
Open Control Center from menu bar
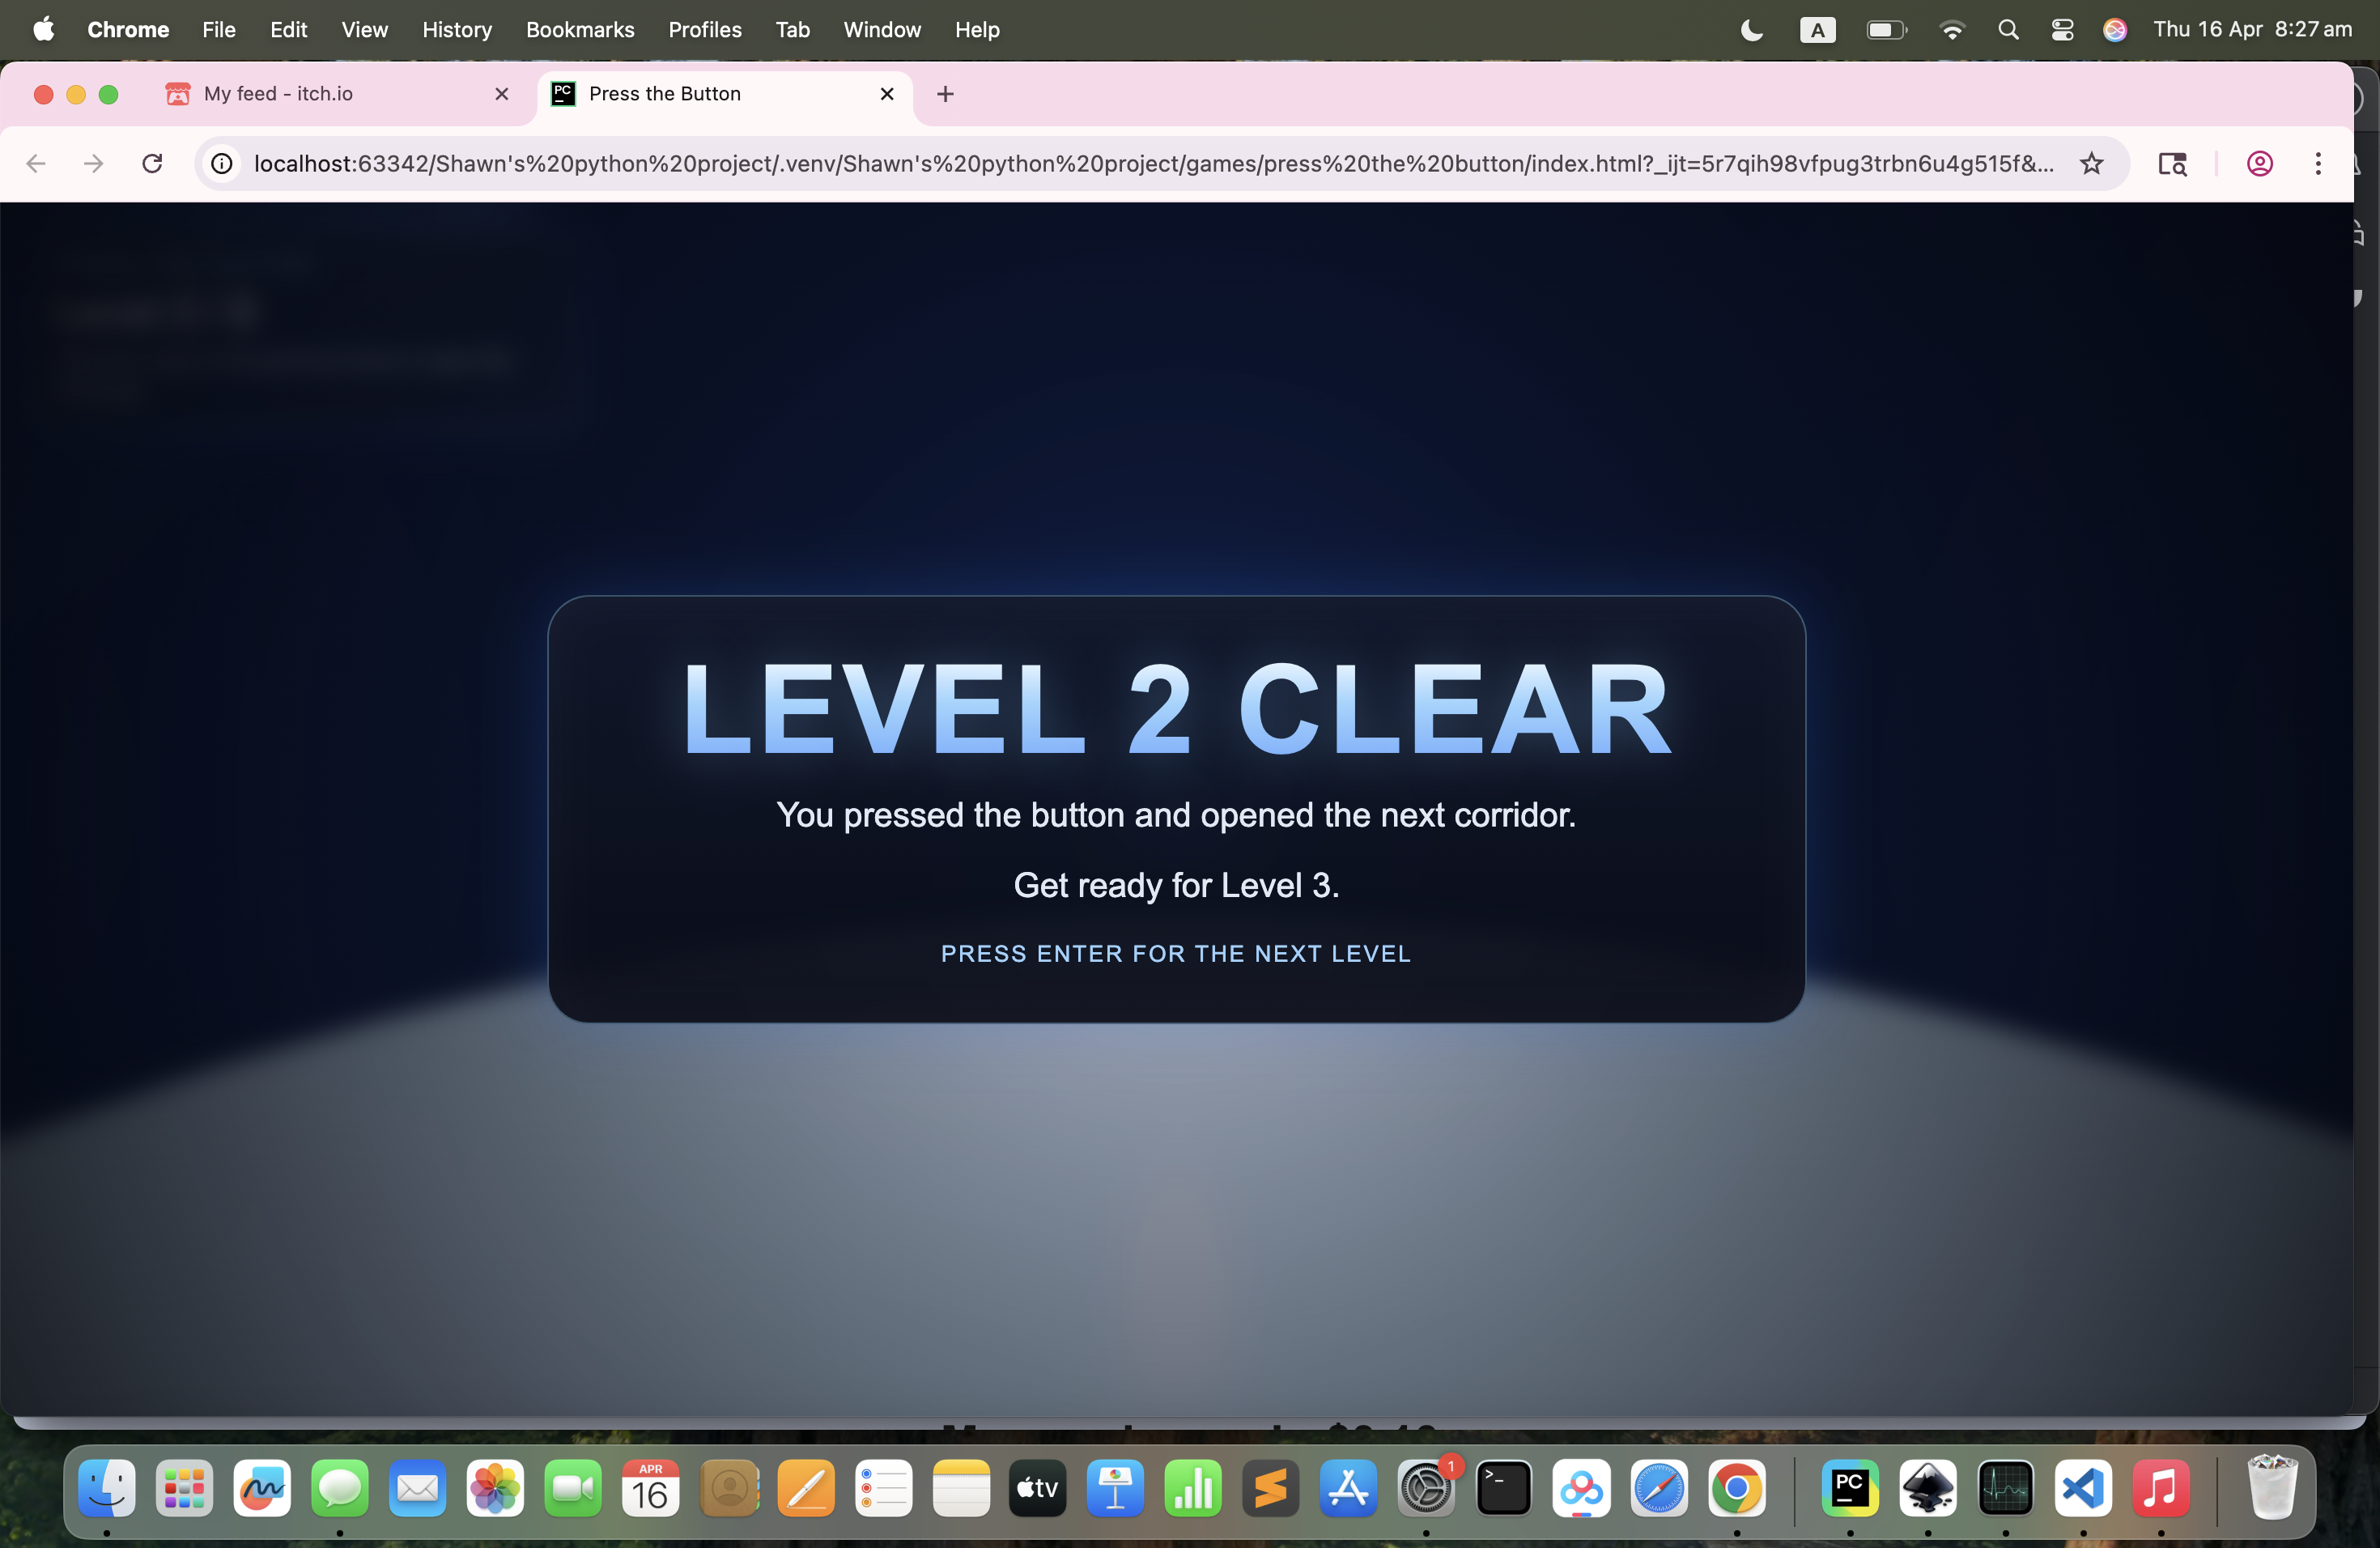click(x=2062, y=30)
